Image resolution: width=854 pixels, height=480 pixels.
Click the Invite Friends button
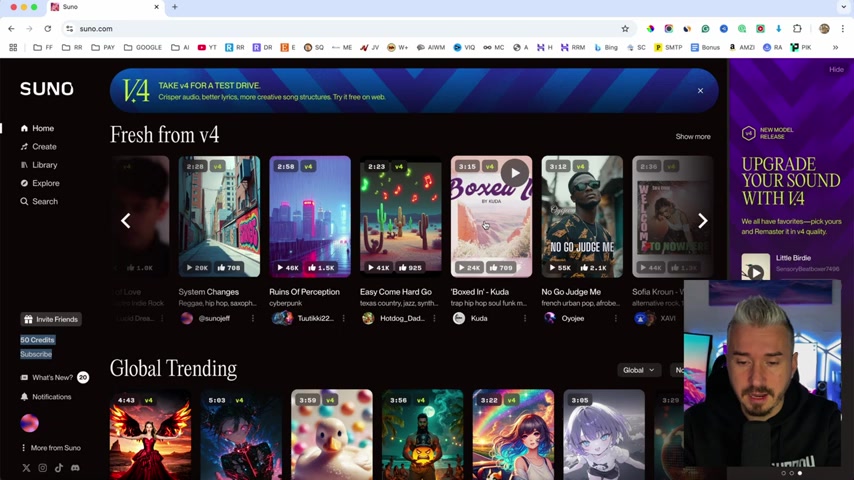click(51, 319)
